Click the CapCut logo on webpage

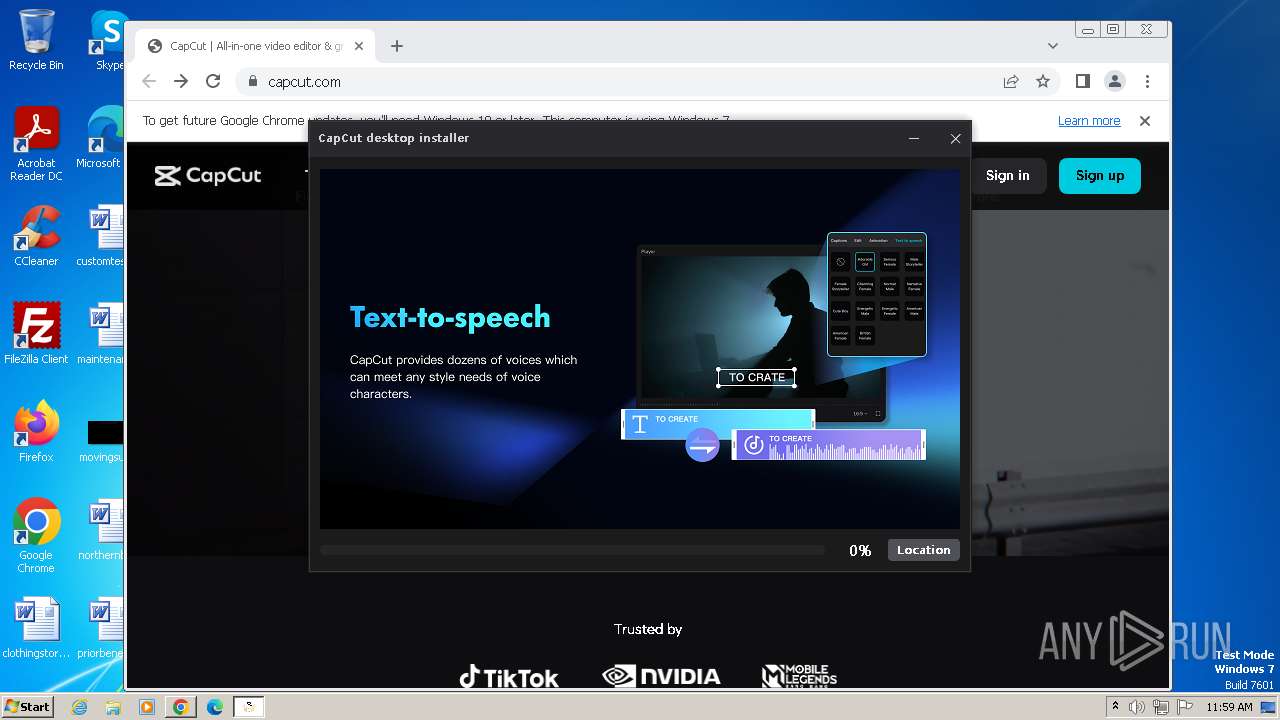[x=208, y=176]
